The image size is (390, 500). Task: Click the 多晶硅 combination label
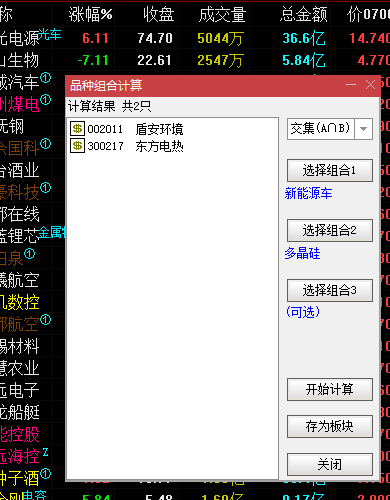pos(302,253)
